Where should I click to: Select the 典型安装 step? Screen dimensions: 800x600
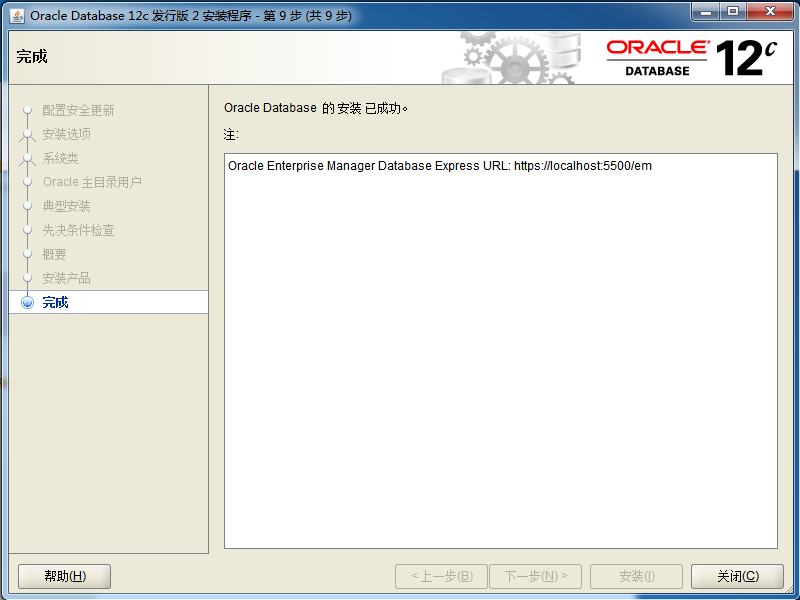(x=66, y=206)
